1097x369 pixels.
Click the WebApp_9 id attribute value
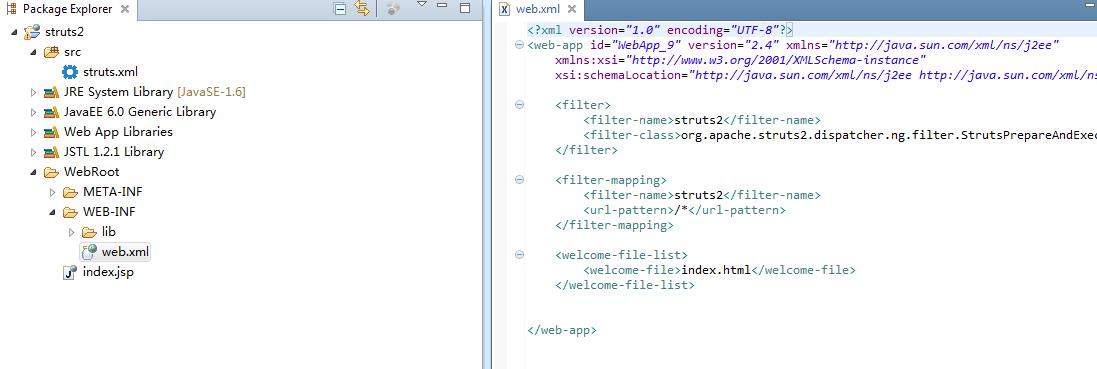(x=645, y=45)
